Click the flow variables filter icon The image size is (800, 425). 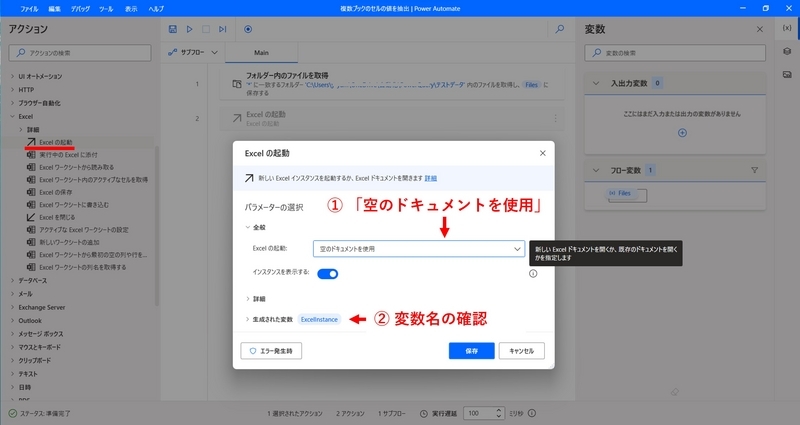[754, 170]
